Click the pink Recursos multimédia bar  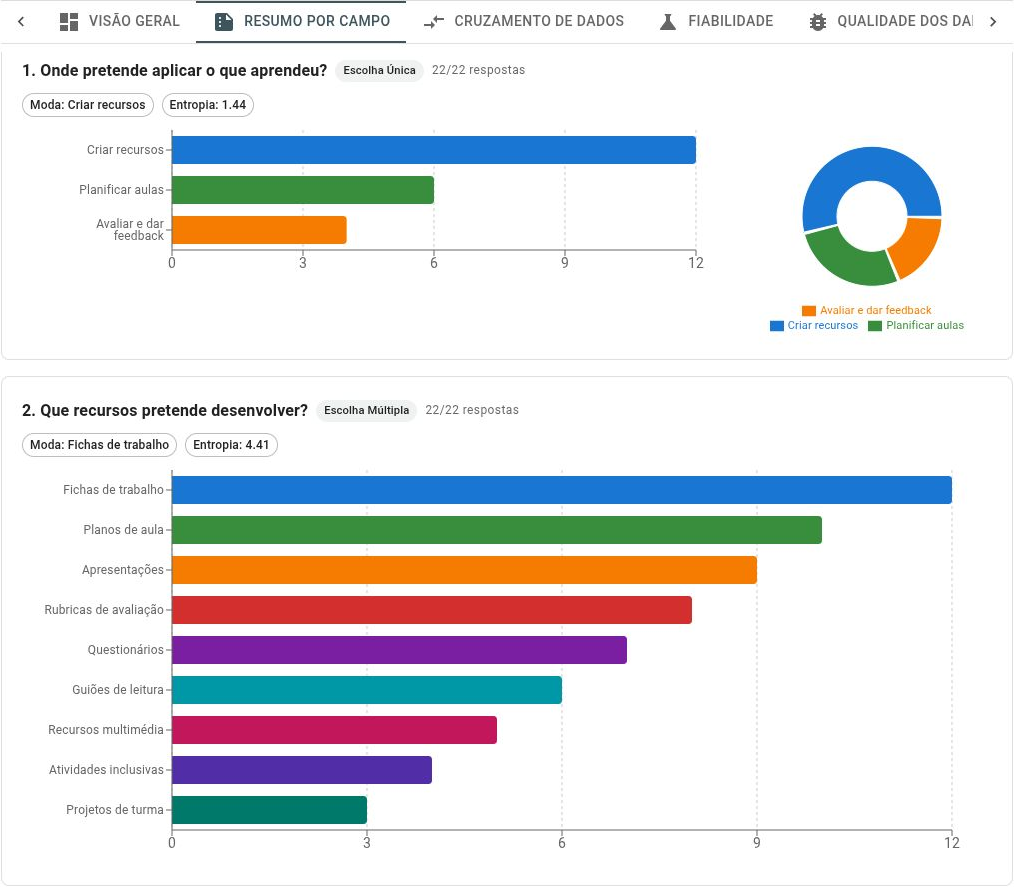tap(334, 730)
